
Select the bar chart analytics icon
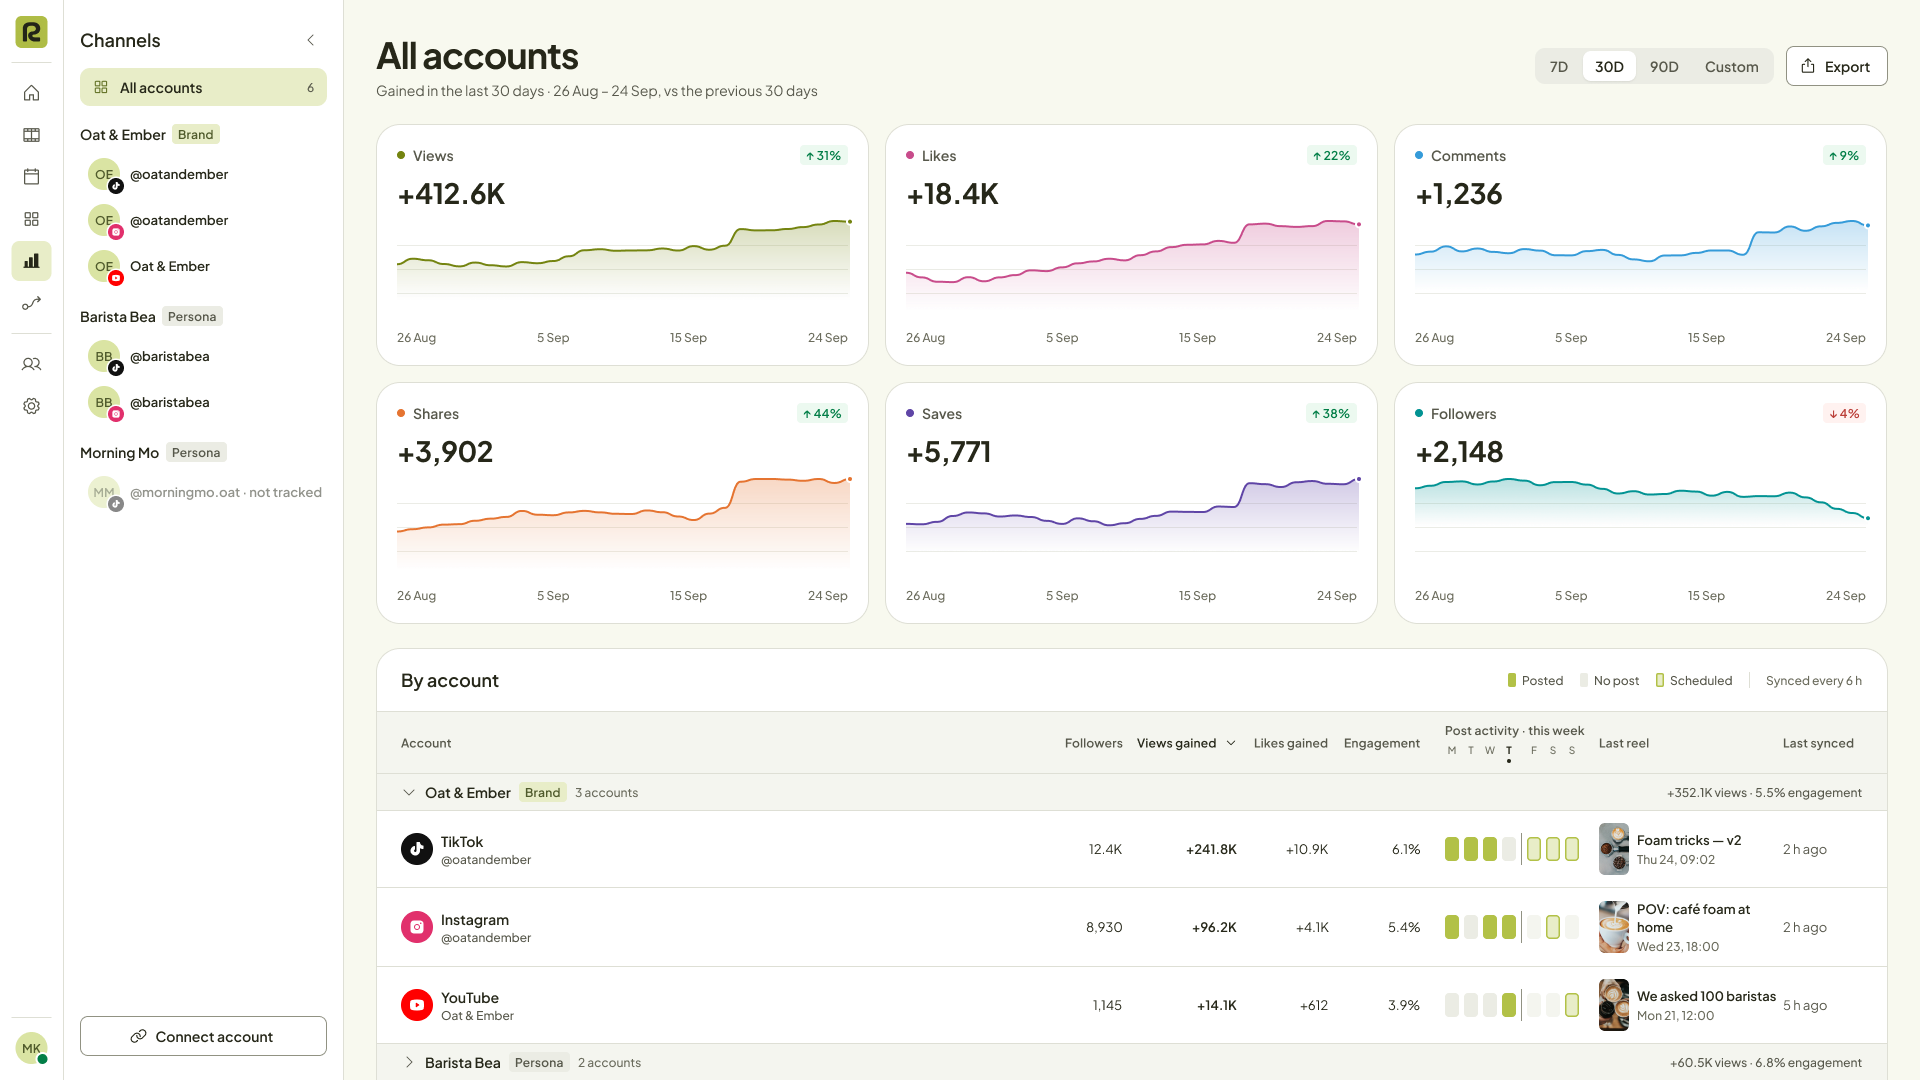pyautogui.click(x=31, y=261)
